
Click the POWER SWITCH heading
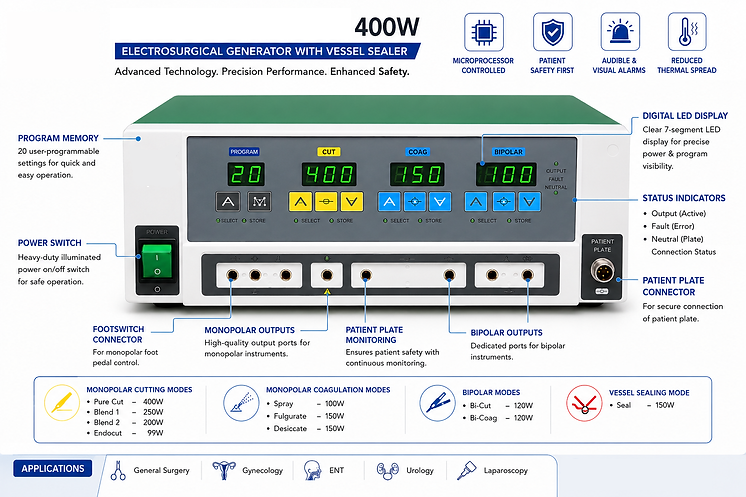point(49,243)
